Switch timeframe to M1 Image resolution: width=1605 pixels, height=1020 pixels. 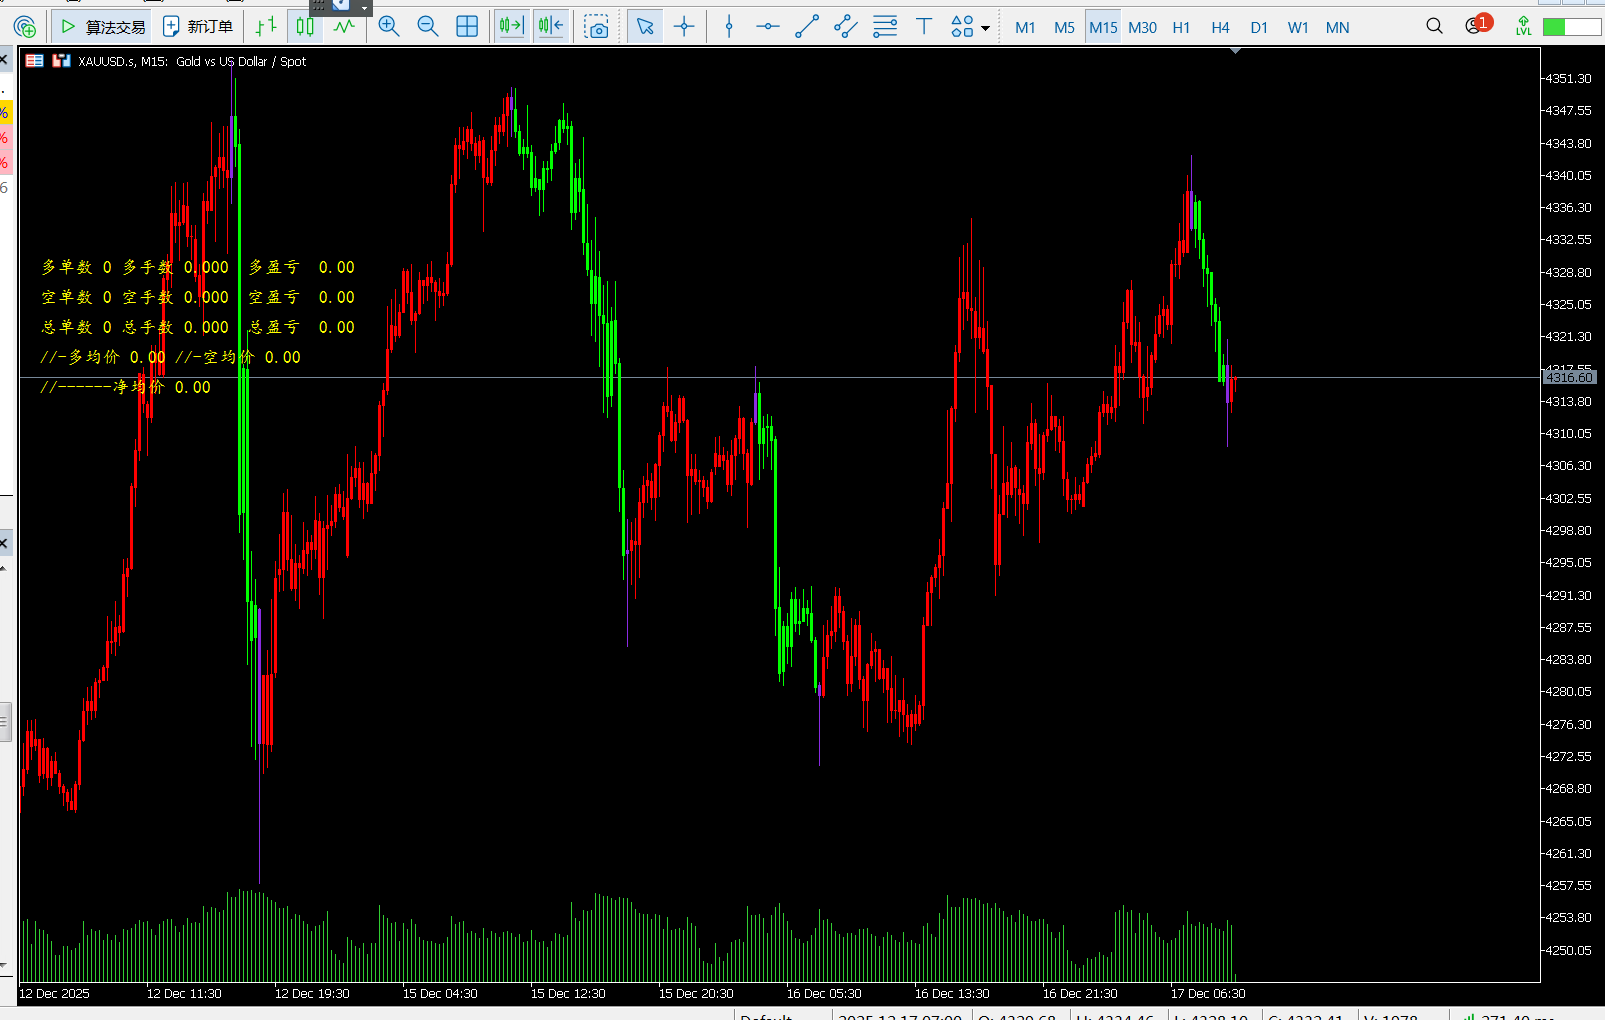click(x=1025, y=28)
